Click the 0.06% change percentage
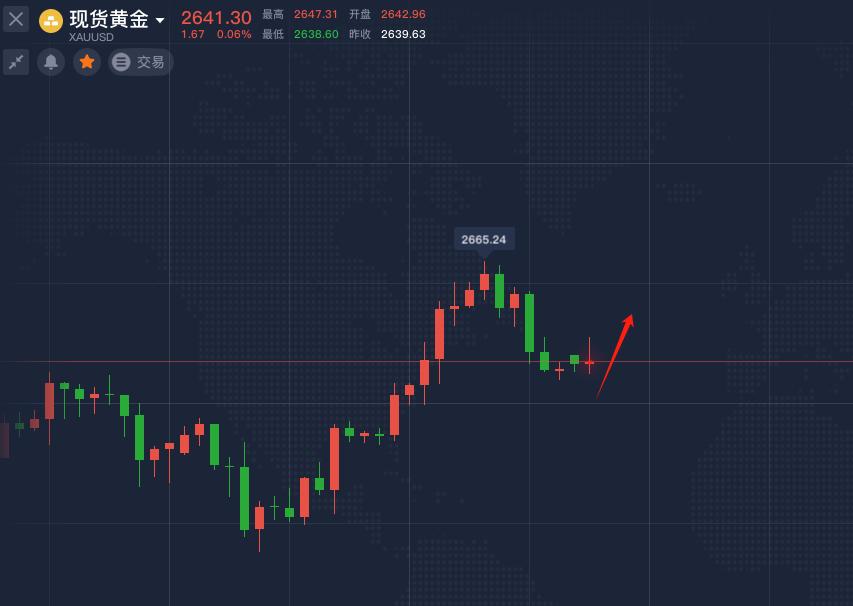Viewport: 853px width, 606px height. click(x=234, y=34)
